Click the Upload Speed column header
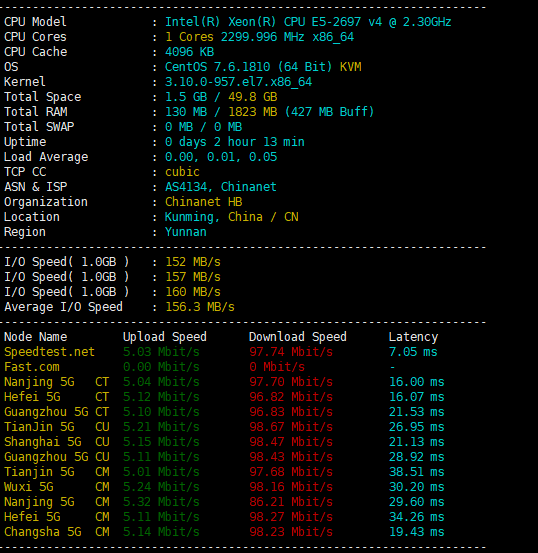This screenshot has height=553, width=538. click(x=165, y=337)
